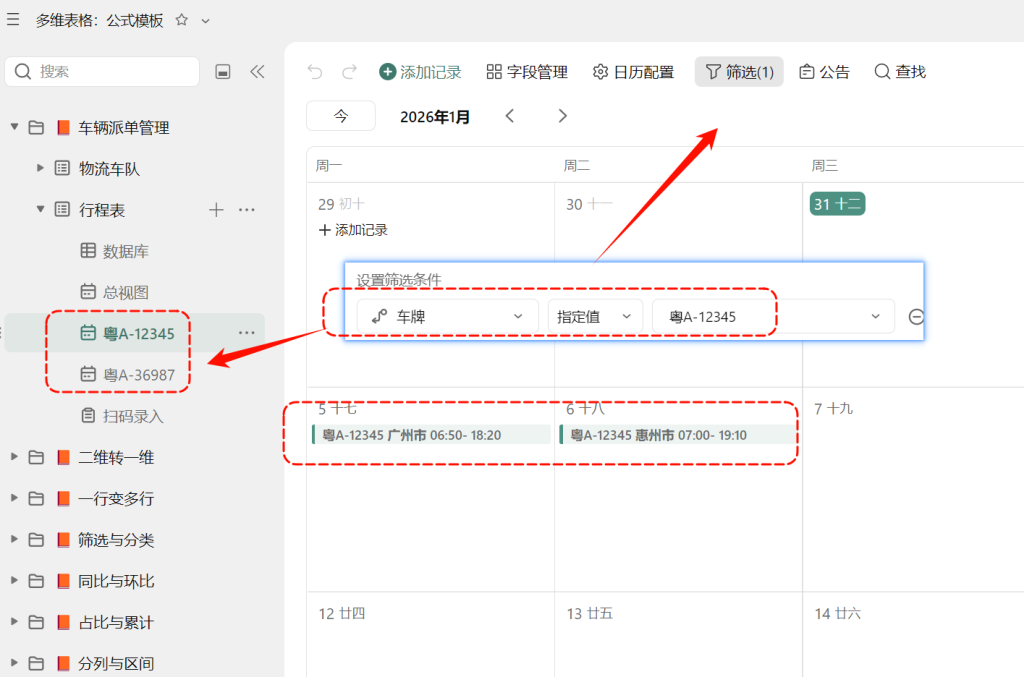1024x677 pixels.
Task: Go to previous month
Action: 510,116
